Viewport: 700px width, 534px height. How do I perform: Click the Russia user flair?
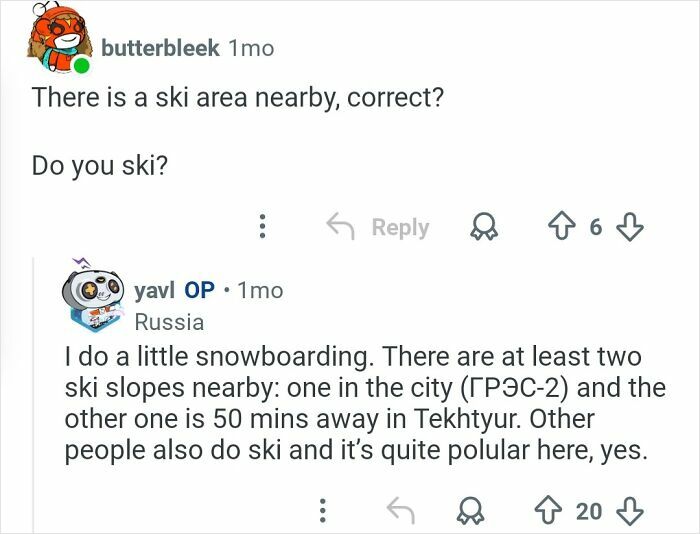pyautogui.click(x=169, y=322)
